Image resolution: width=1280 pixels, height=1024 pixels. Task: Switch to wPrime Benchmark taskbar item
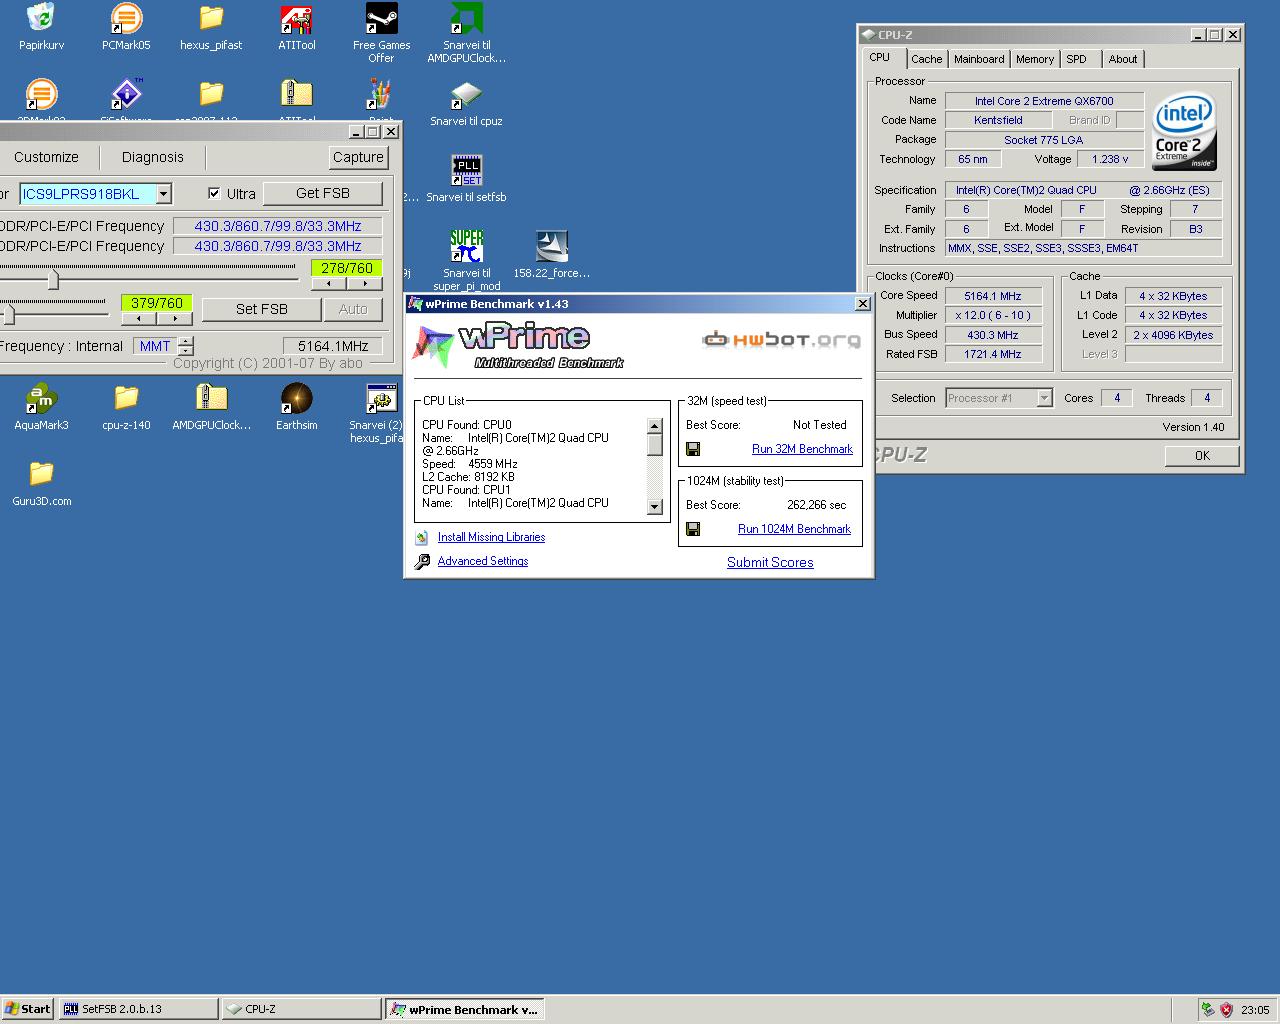465,1009
